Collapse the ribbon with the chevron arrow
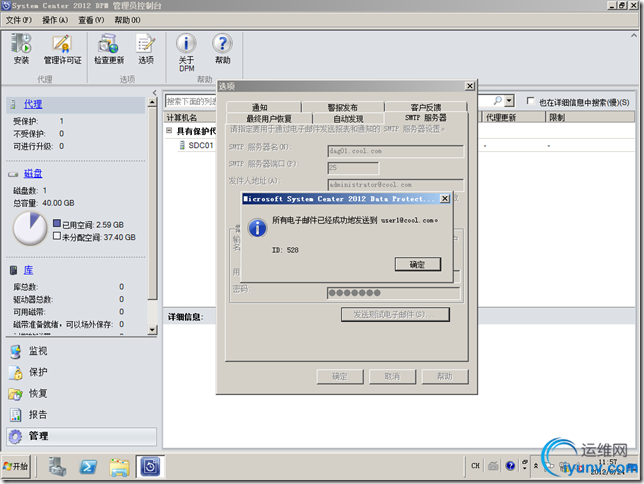The height and width of the screenshot is (484, 644). [x=634, y=36]
